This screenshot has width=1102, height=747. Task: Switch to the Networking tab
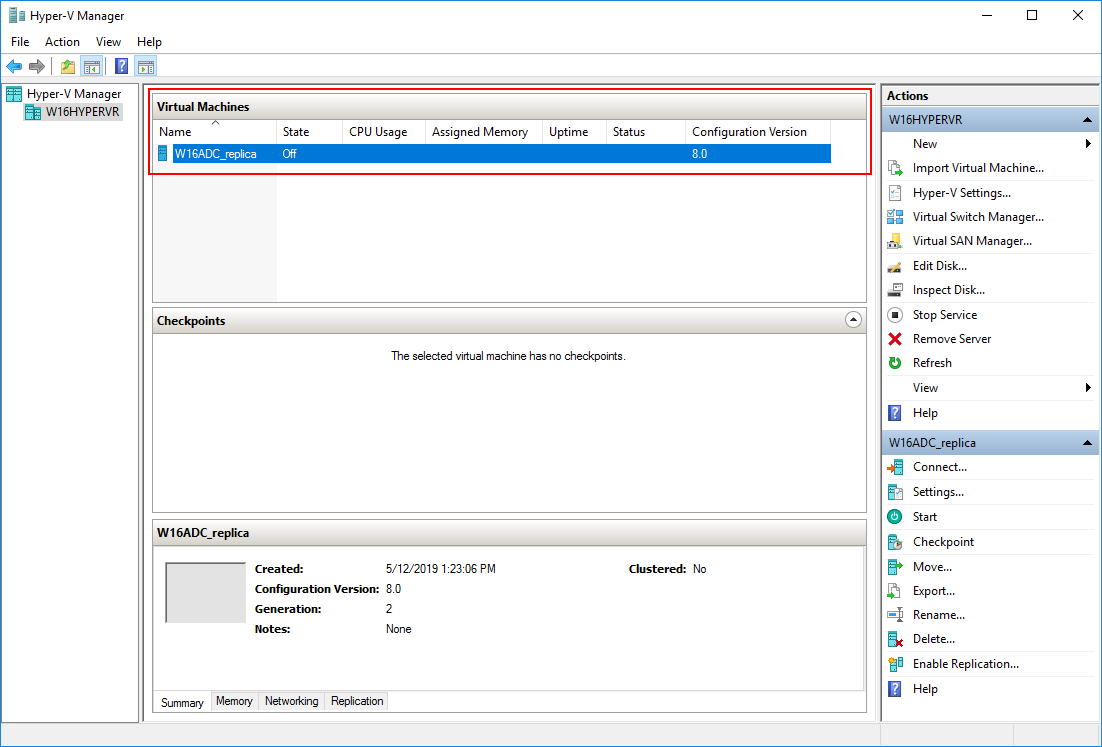coord(292,701)
